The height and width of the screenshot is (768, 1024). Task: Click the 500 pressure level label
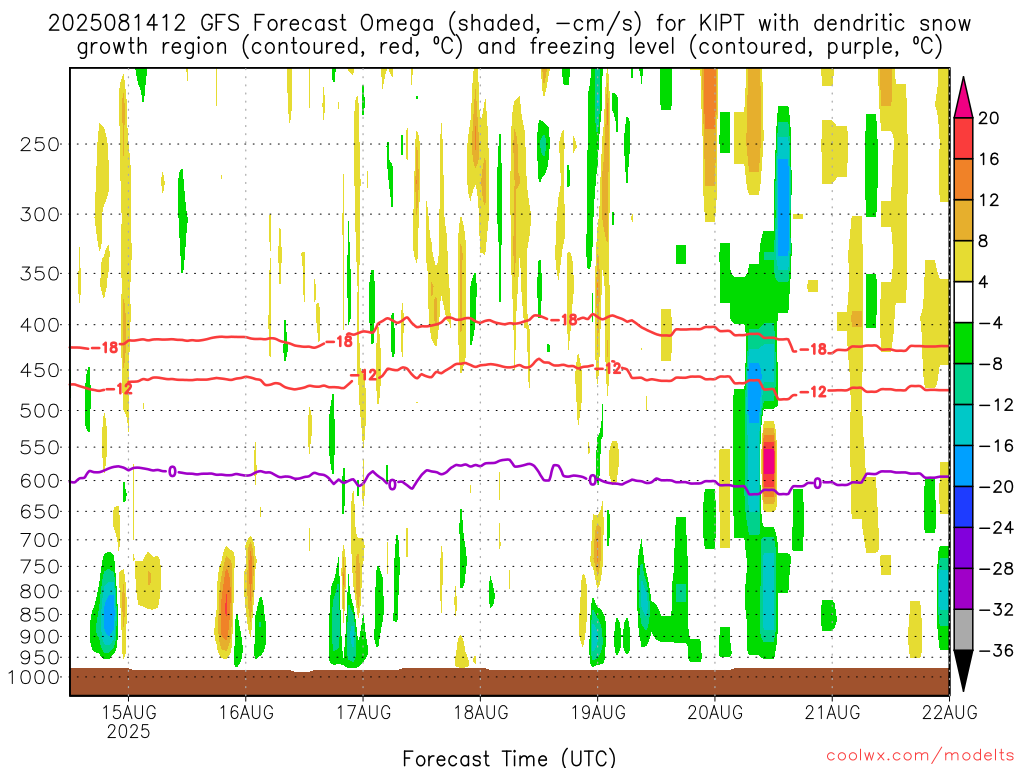click(x=40, y=411)
